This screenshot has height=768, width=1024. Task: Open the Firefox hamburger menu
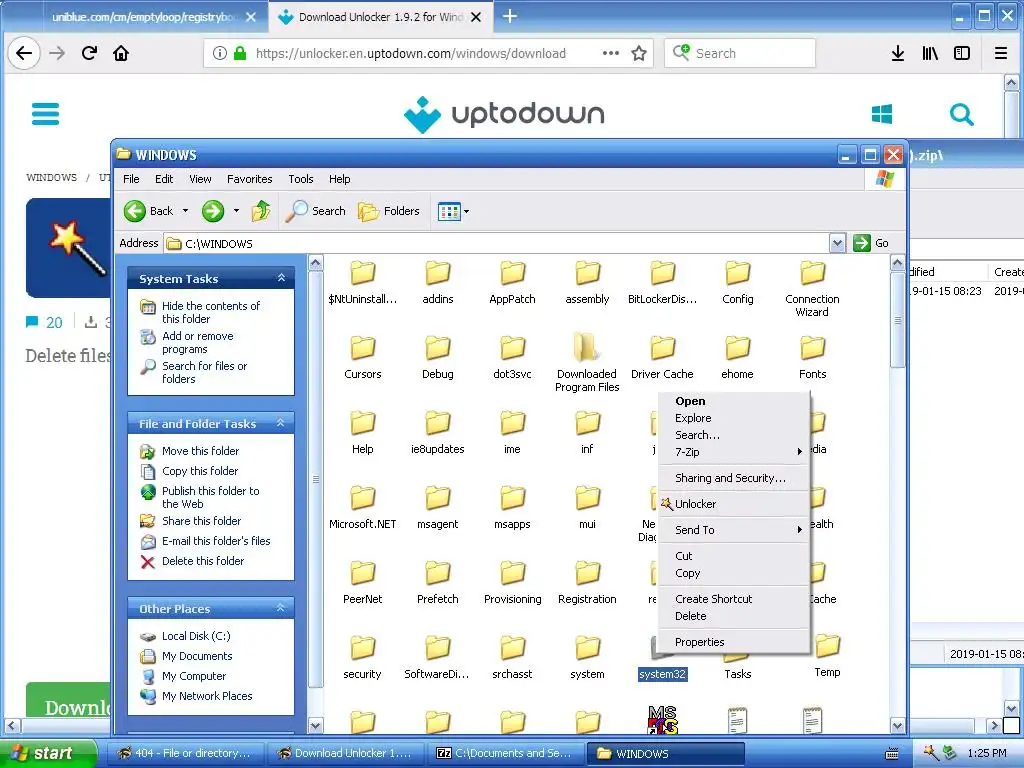[1000, 53]
